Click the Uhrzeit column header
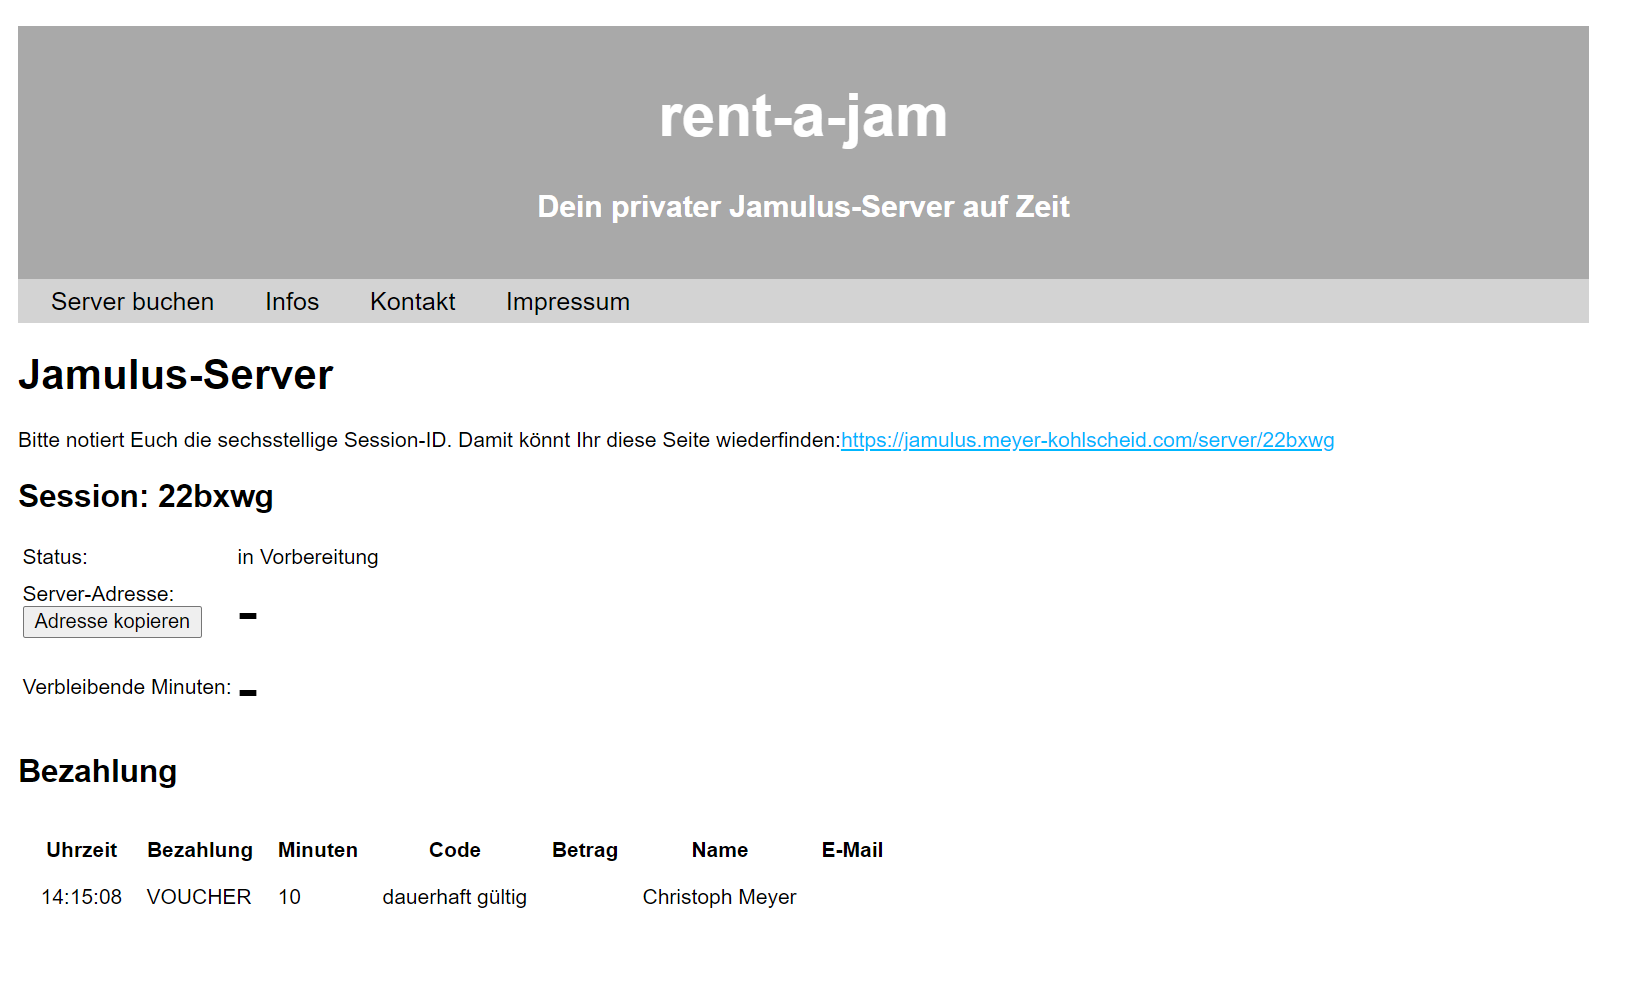The width and height of the screenshot is (1626, 999). [x=82, y=851]
